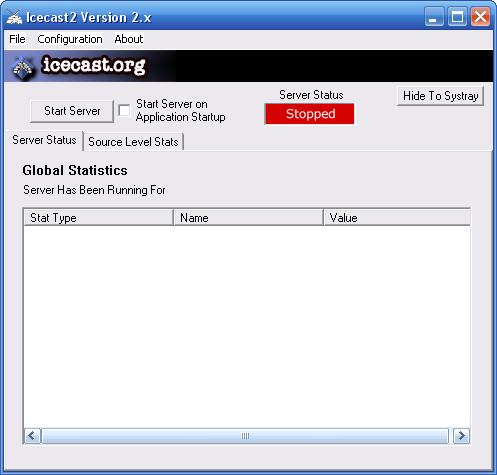497x475 pixels.
Task: Click the Stat Type column header
Action: point(99,218)
